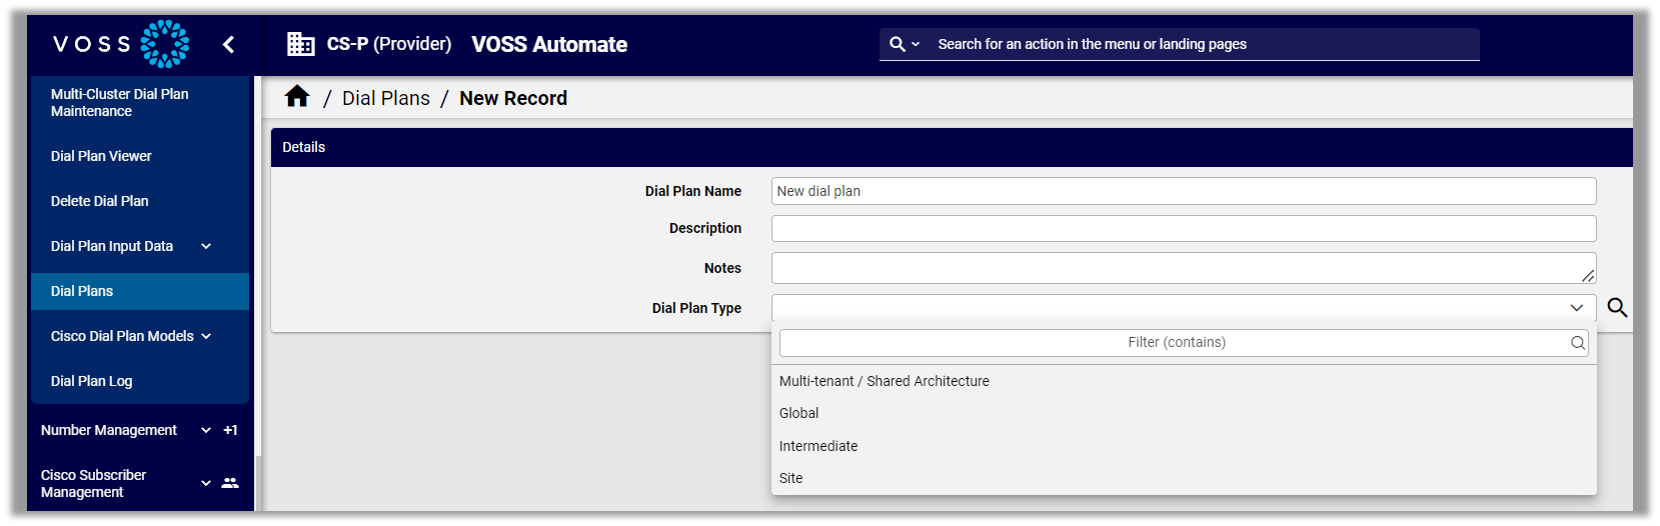Select Multi-tenant / Shared Architecture option

click(884, 381)
